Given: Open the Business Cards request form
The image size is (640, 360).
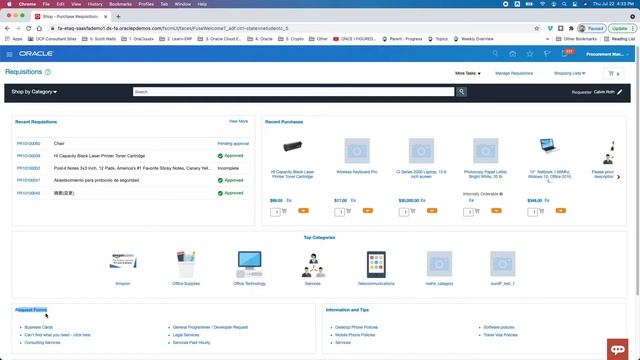Looking at the screenshot, I should click(38, 327).
